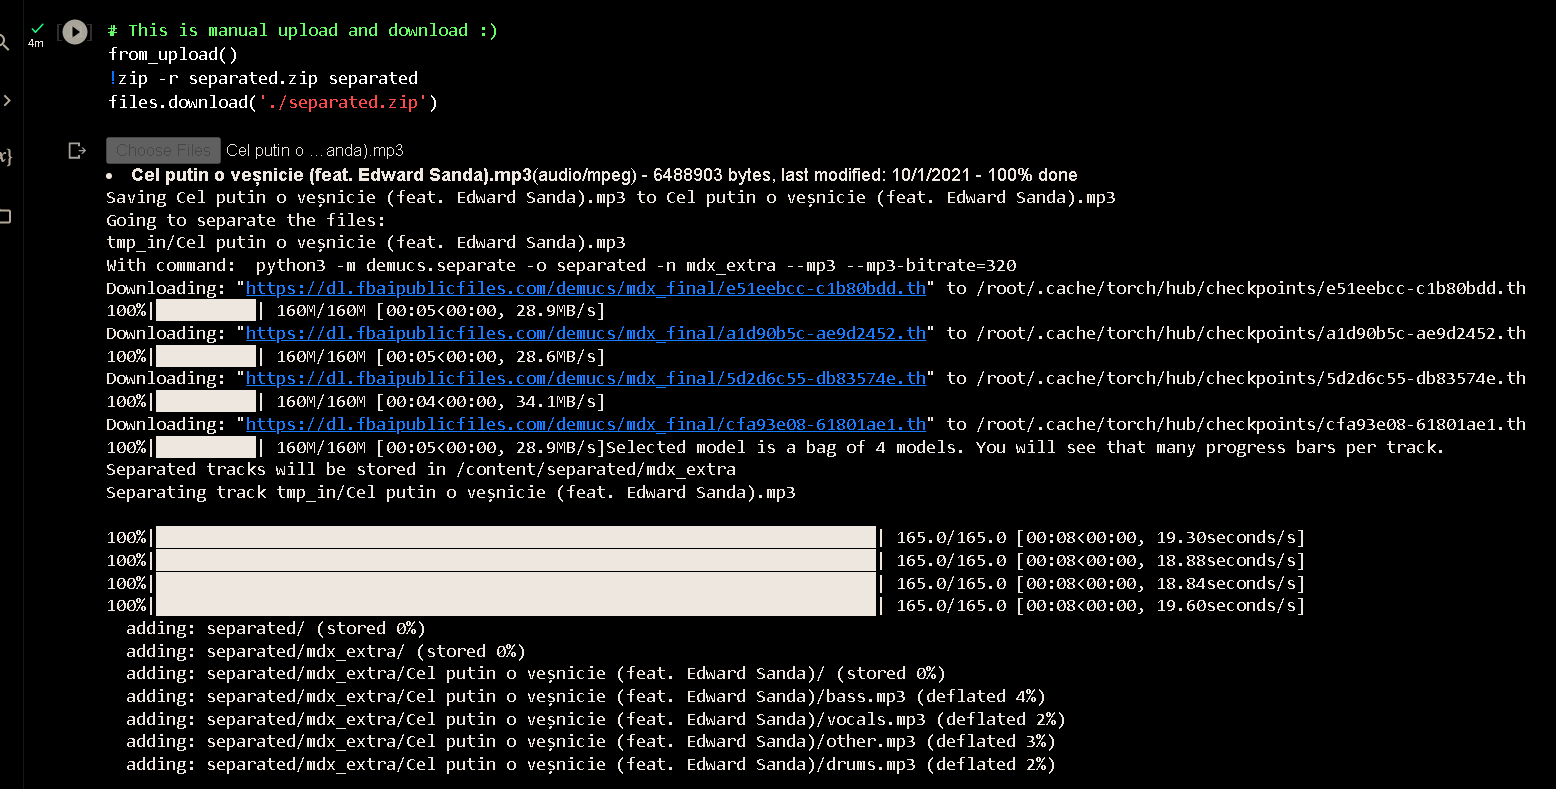Open the variable inspector {x} panel
This screenshot has height=789, width=1556.
coord(6,155)
